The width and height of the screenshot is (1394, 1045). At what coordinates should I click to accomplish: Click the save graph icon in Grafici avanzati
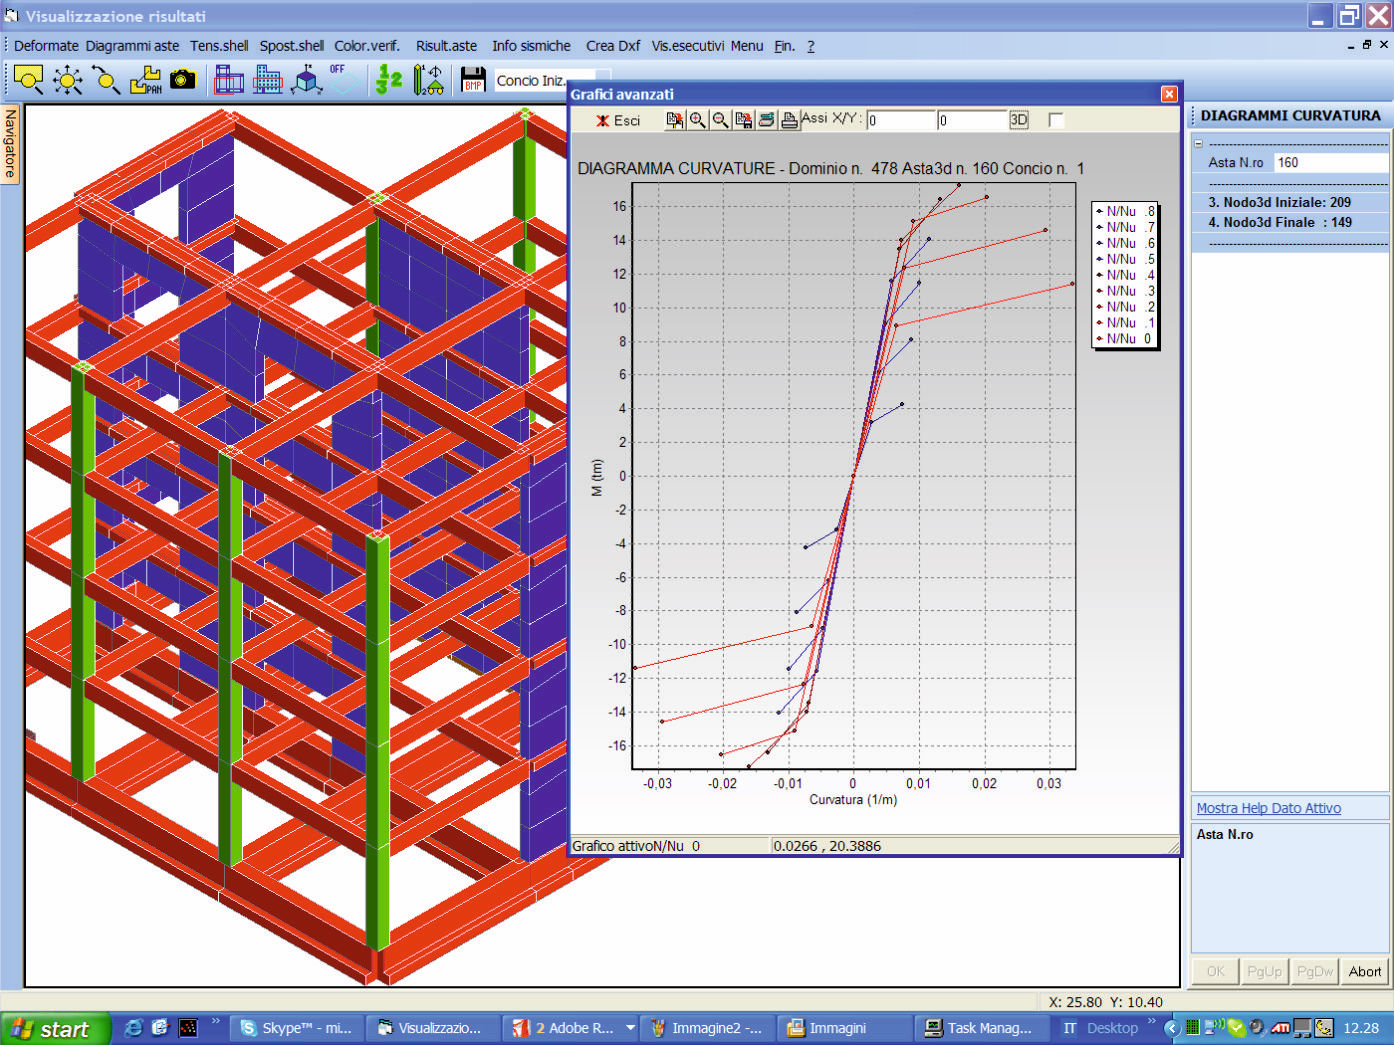743,120
